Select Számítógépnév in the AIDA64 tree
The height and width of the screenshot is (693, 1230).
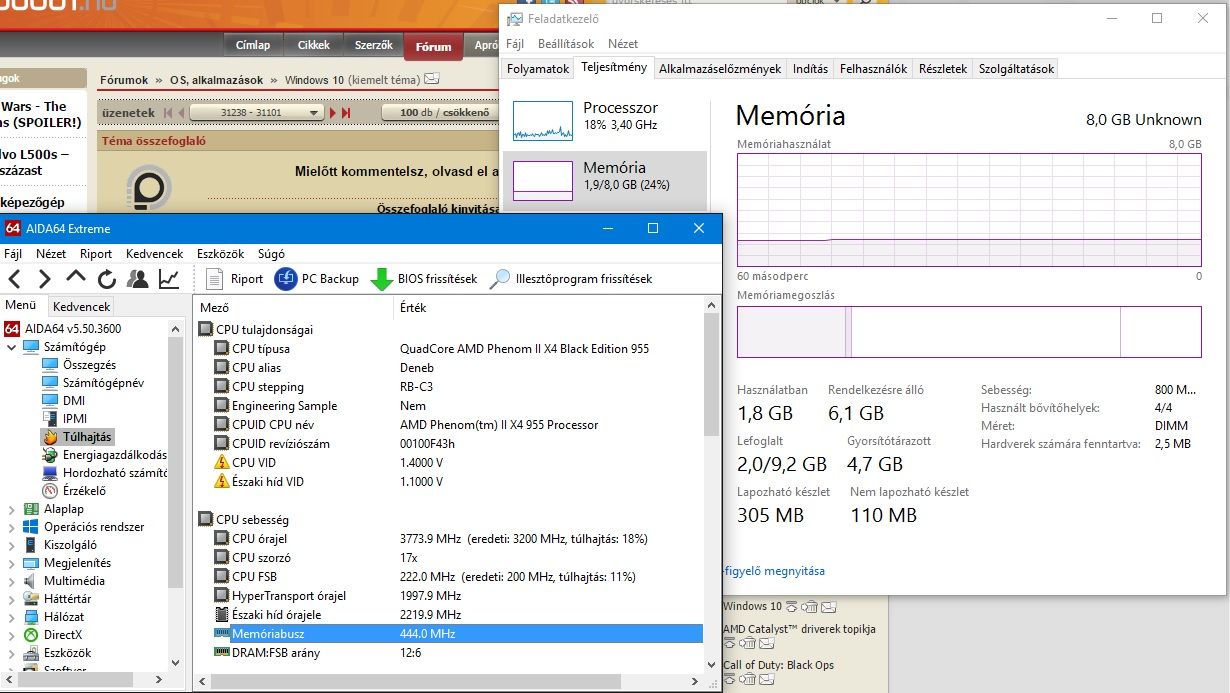click(x=103, y=383)
